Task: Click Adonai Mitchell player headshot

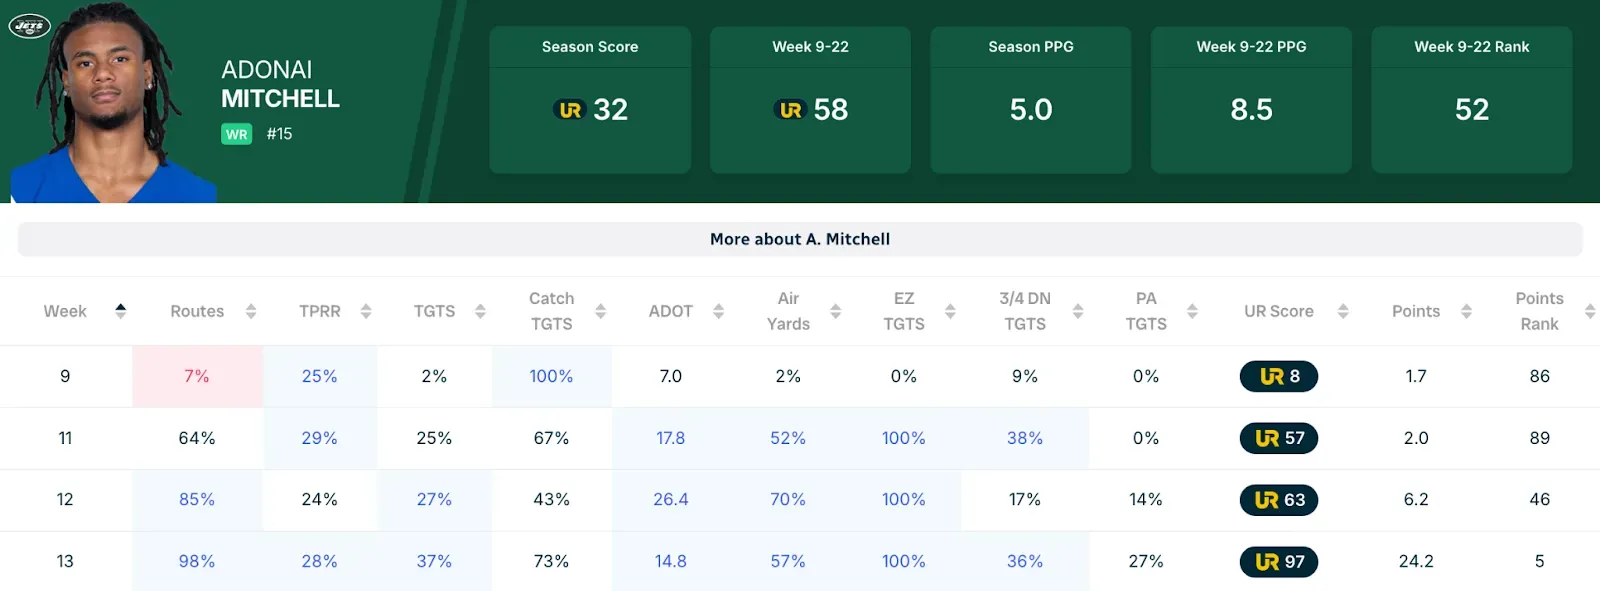Action: [110, 105]
